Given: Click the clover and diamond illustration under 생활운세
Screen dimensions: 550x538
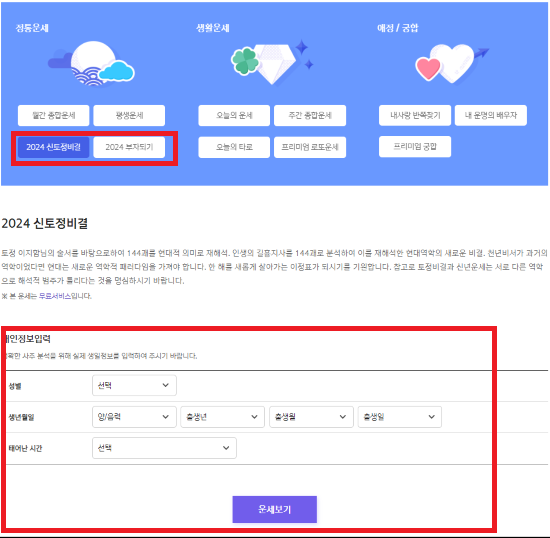Looking at the screenshot, I should (272, 62).
